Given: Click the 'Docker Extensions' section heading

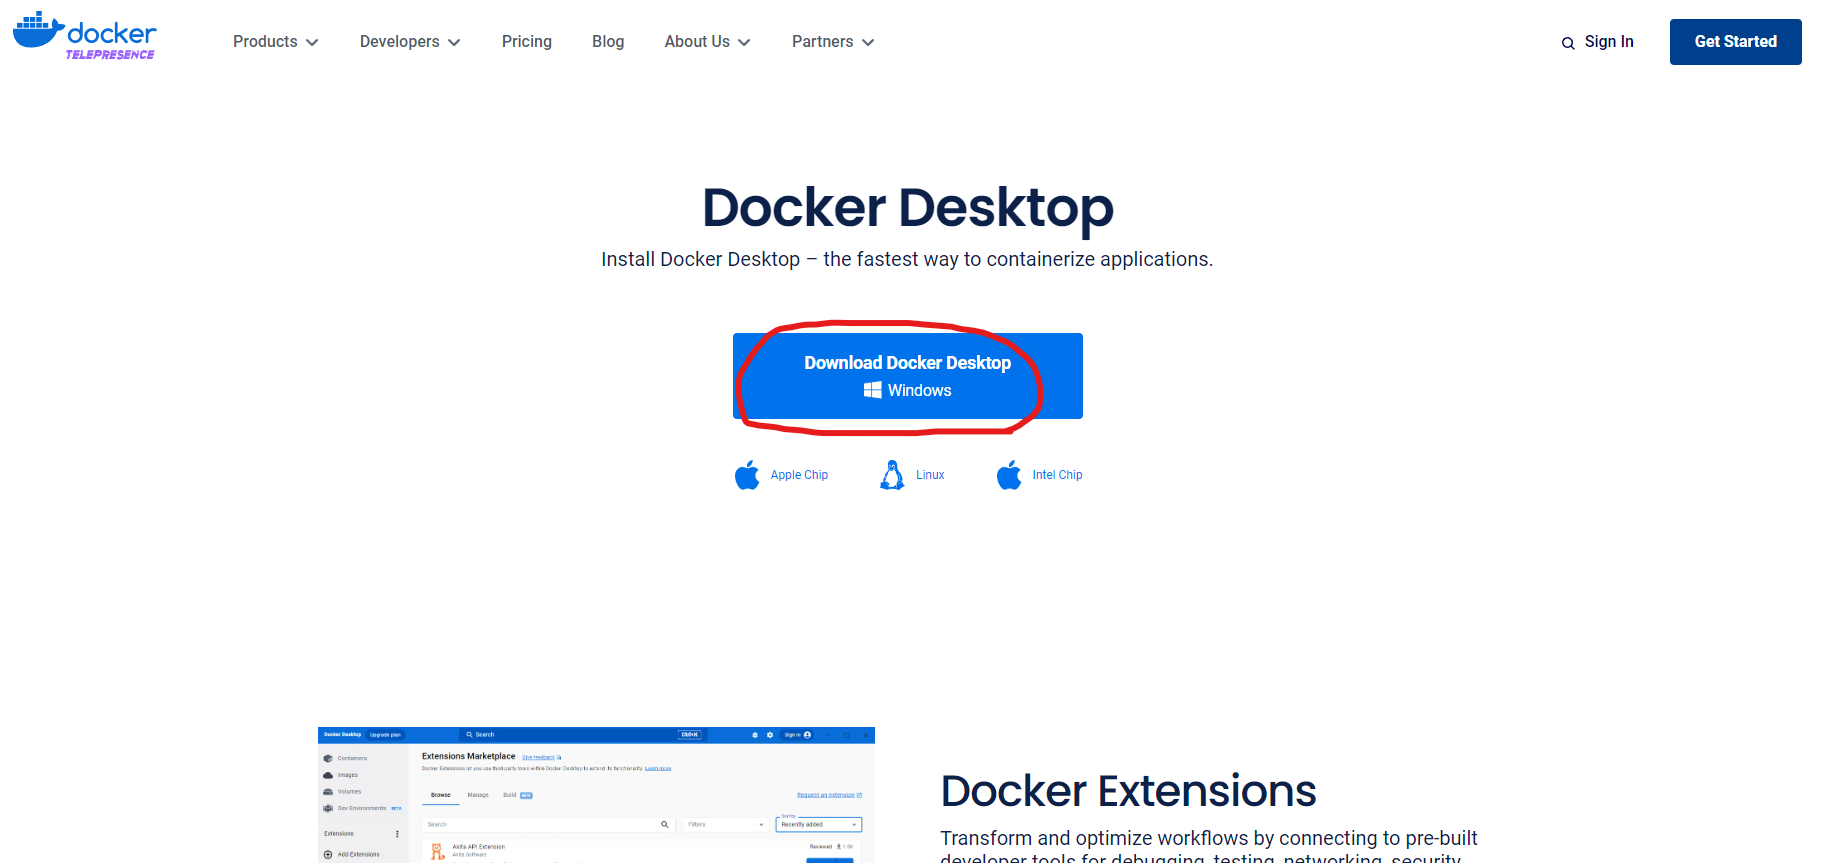Looking at the screenshot, I should [x=1128, y=791].
